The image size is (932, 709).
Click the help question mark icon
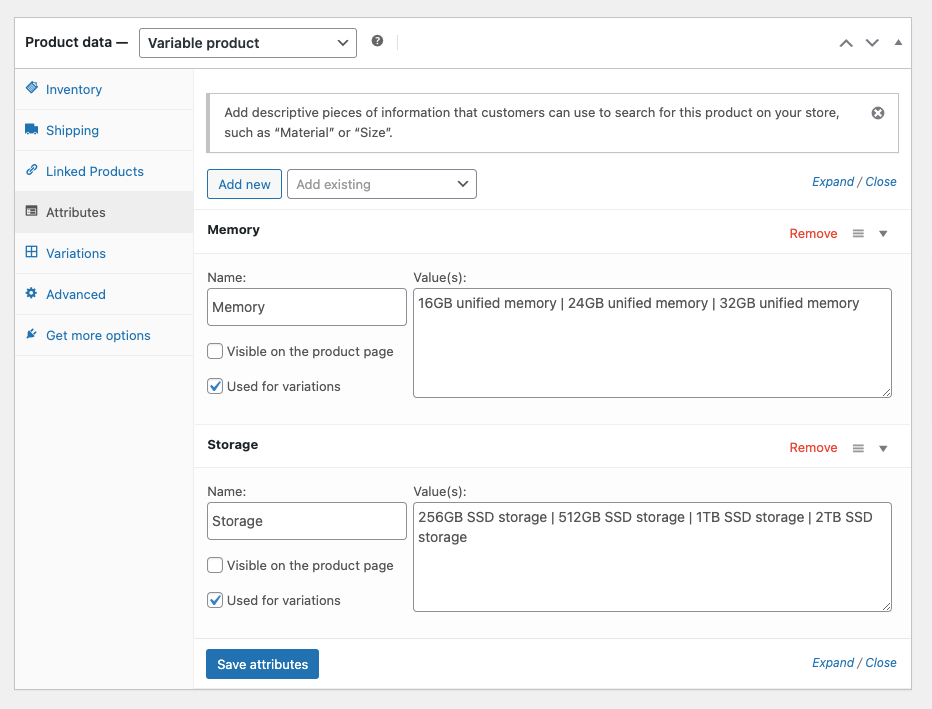pyautogui.click(x=377, y=41)
